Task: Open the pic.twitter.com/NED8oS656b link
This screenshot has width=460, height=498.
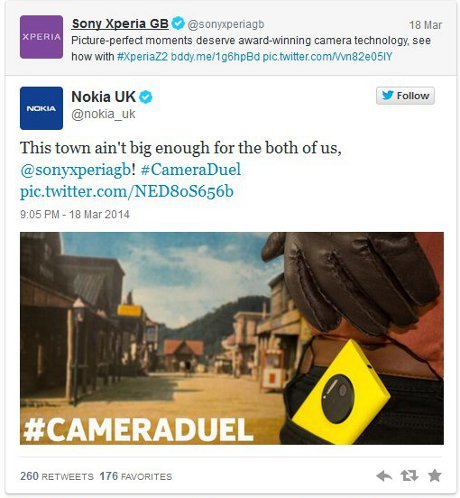Action: [x=127, y=192]
